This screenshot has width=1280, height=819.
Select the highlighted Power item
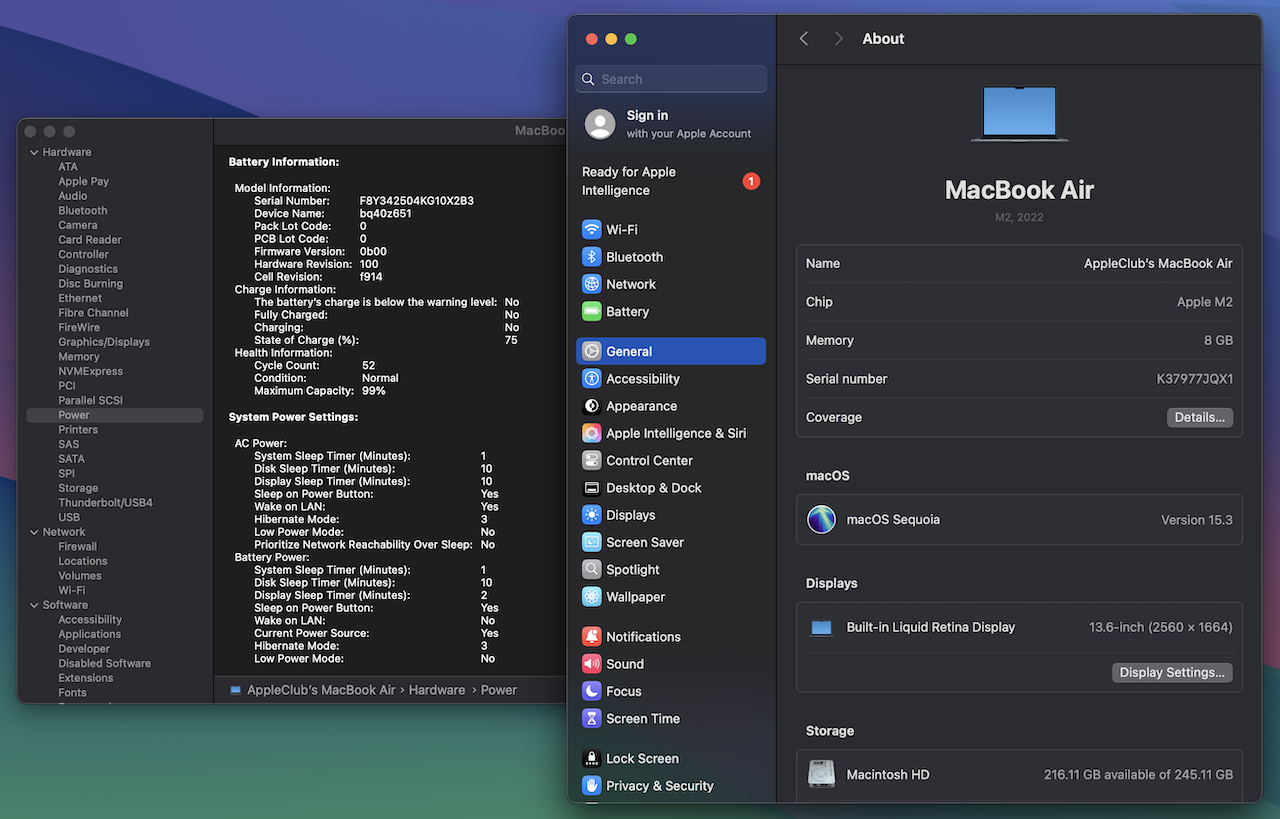[115, 415]
